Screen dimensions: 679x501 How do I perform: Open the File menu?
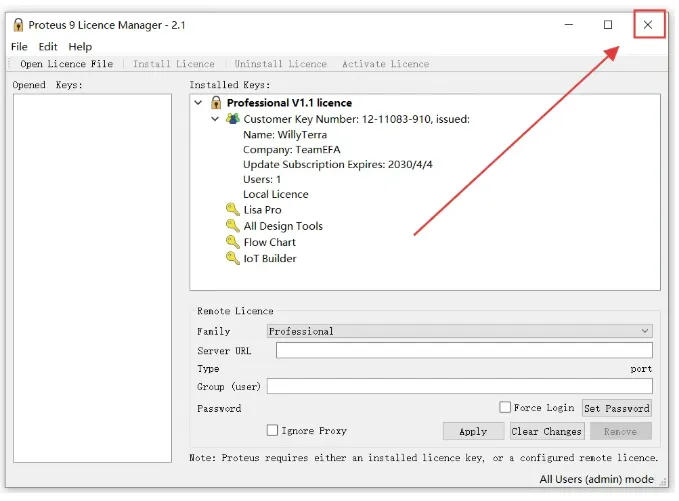click(x=19, y=47)
